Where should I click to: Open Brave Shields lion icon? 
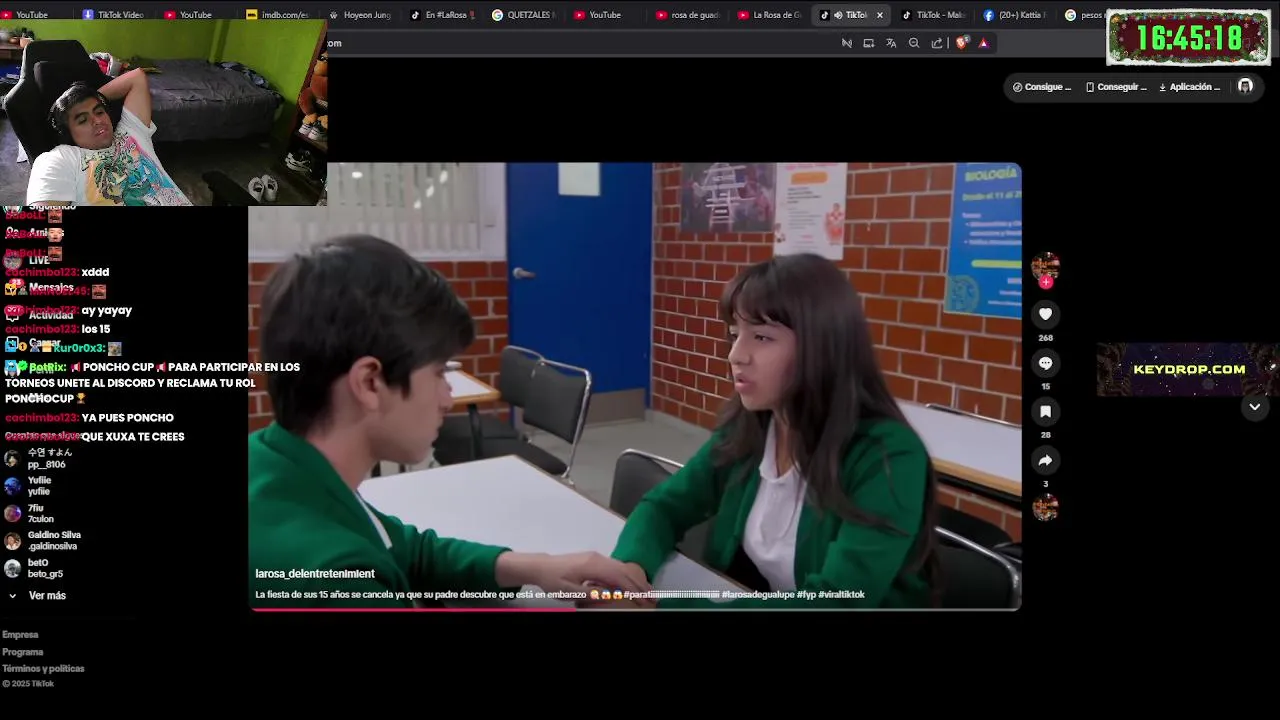click(962, 43)
